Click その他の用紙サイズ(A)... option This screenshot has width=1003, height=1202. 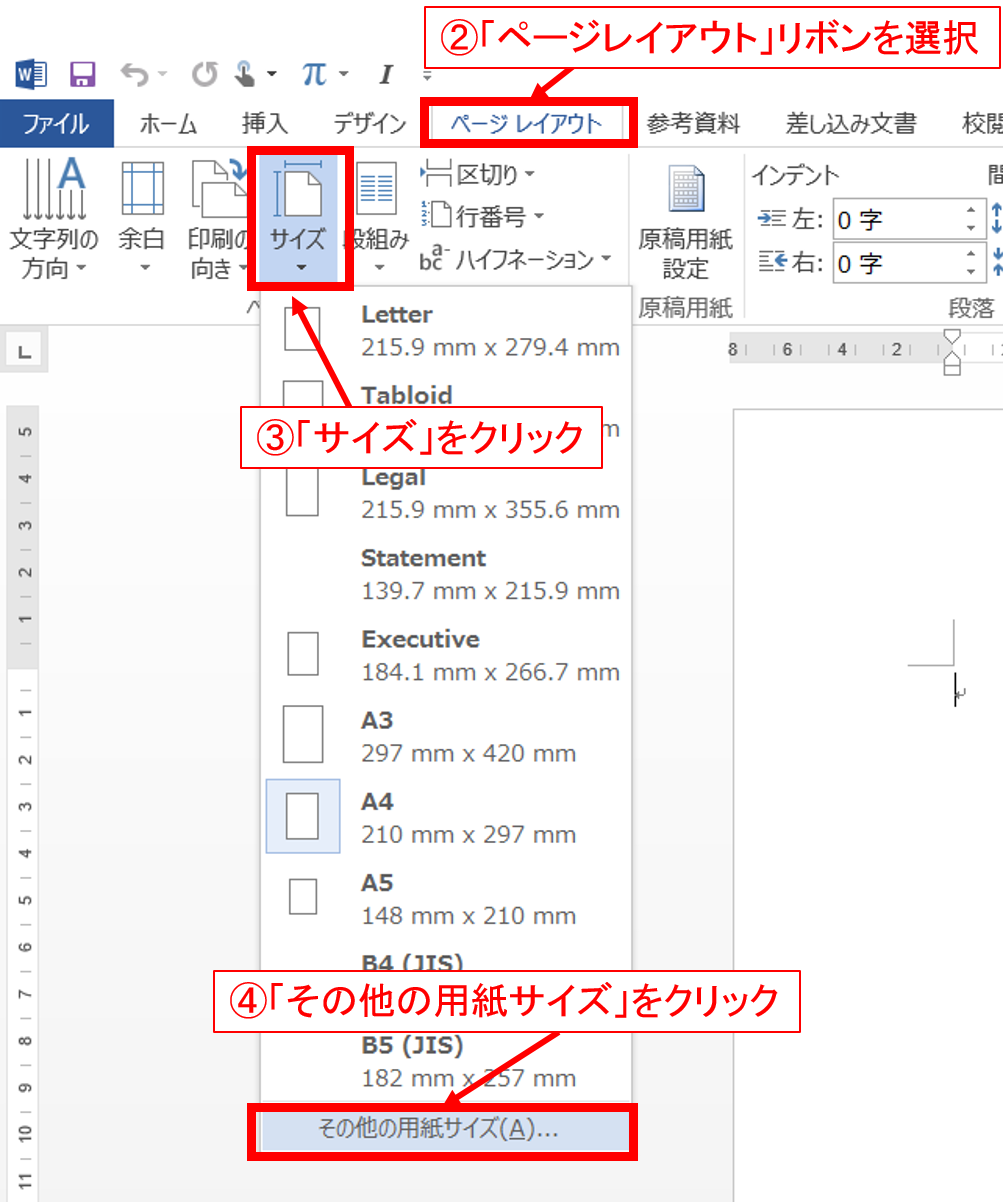click(x=440, y=1129)
